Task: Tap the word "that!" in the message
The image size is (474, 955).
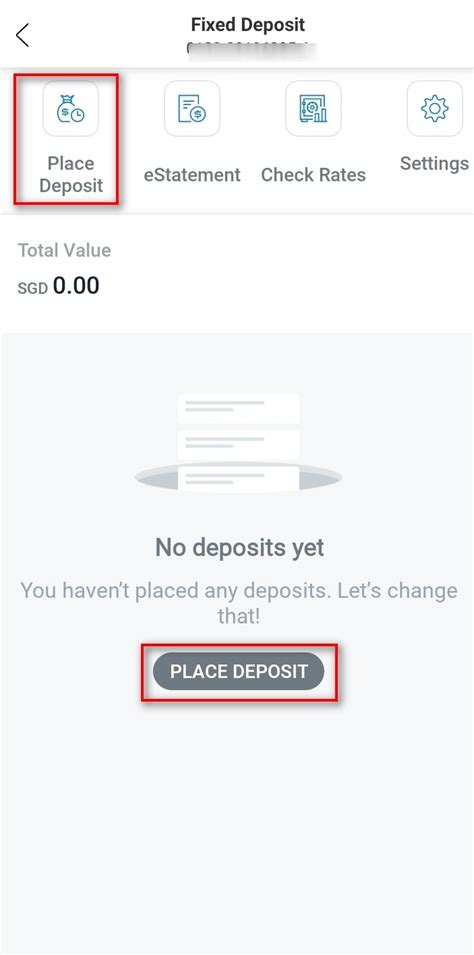Action: click(x=239, y=616)
